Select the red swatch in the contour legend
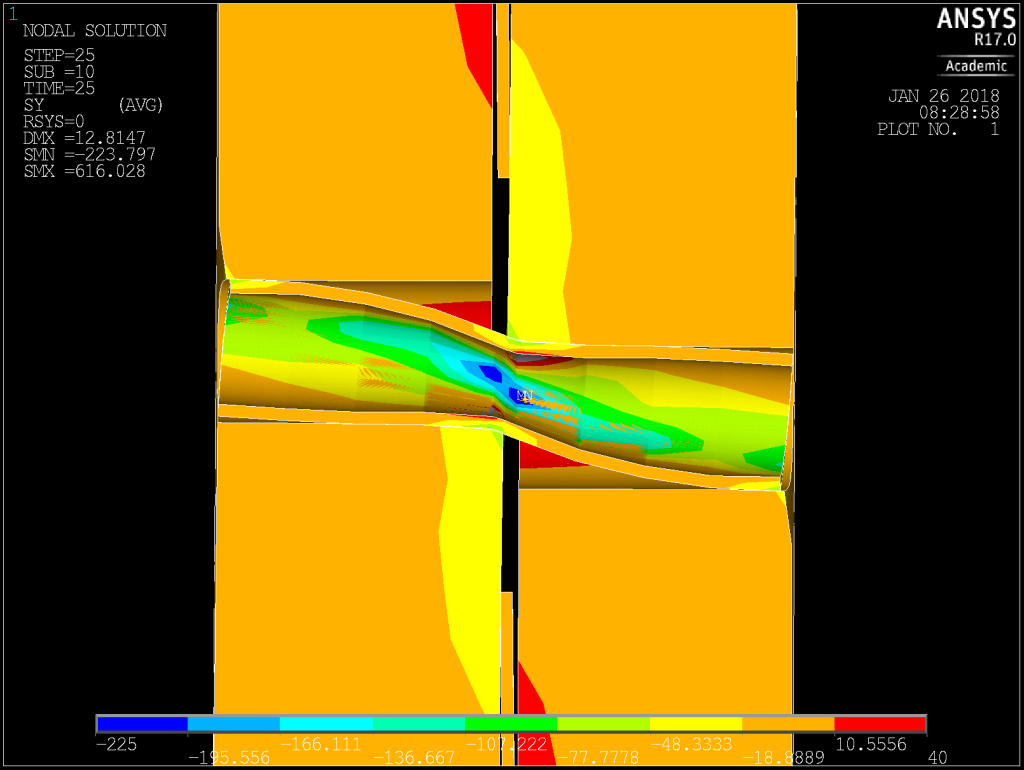This screenshot has height=770, width=1024. [x=880, y=724]
